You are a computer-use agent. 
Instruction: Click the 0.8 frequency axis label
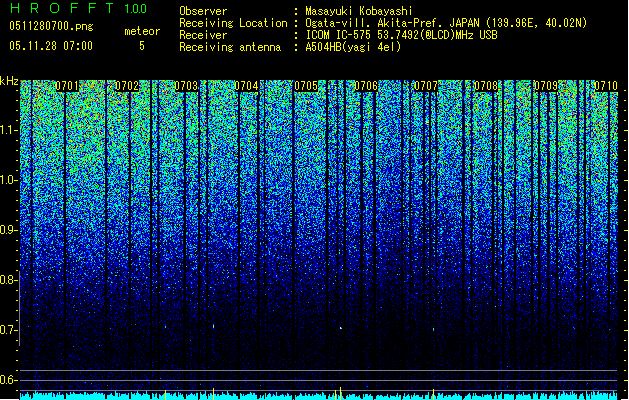[8, 280]
